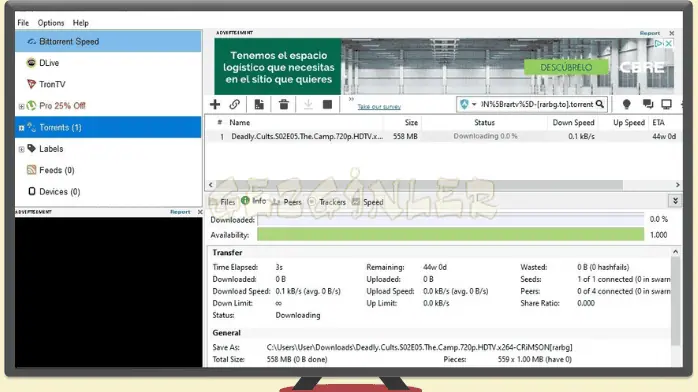698x392 pixels.
Task: Select Labels in sidebar
Action: pyautogui.click(x=51, y=149)
